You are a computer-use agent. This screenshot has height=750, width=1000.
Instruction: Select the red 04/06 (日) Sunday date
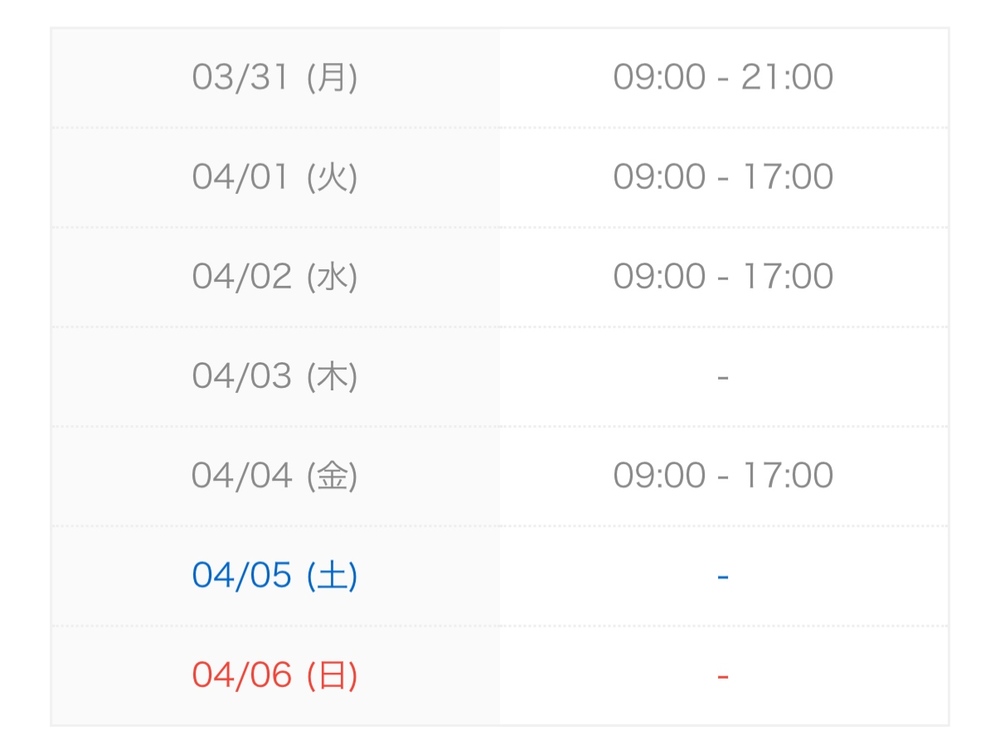[275, 675]
